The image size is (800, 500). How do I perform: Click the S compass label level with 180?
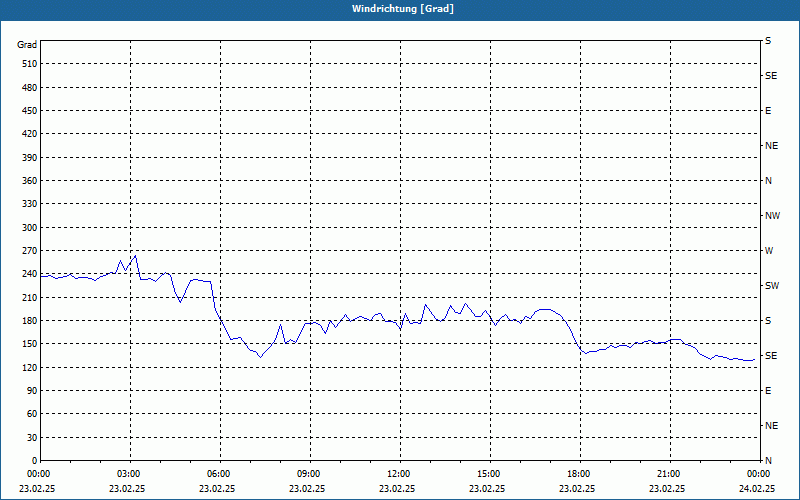[768, 321]
